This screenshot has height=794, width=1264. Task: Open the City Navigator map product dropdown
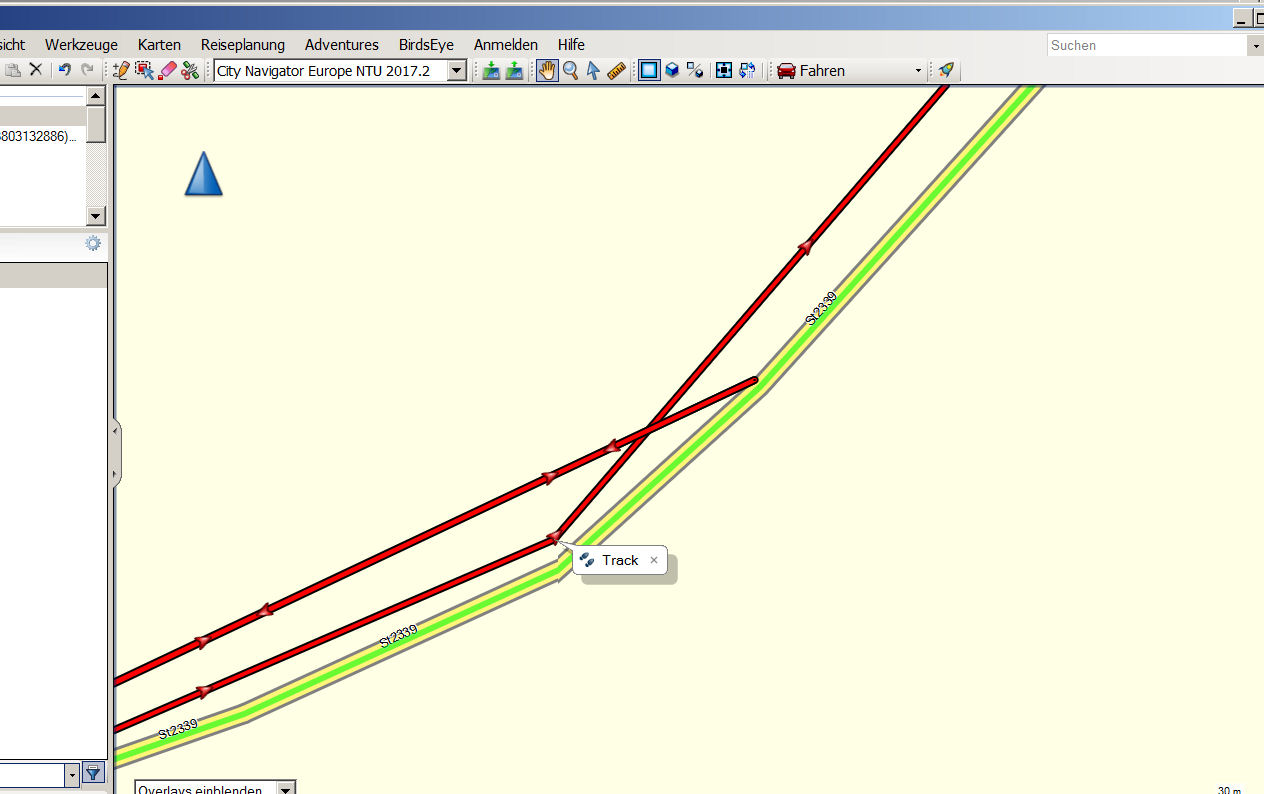457,70
